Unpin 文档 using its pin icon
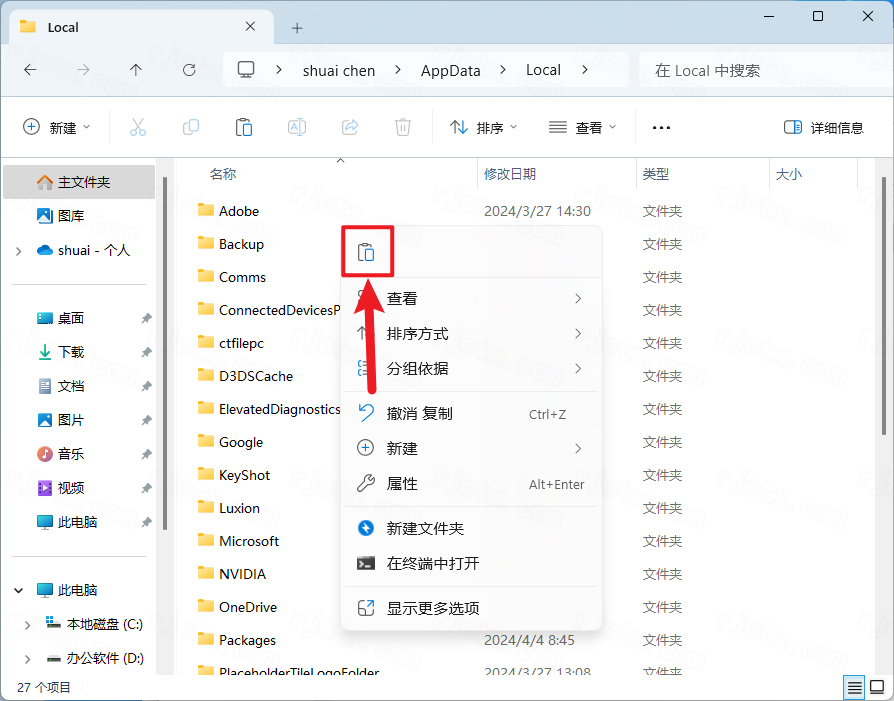This screenshot has height=701, width=894. [147, 386]
